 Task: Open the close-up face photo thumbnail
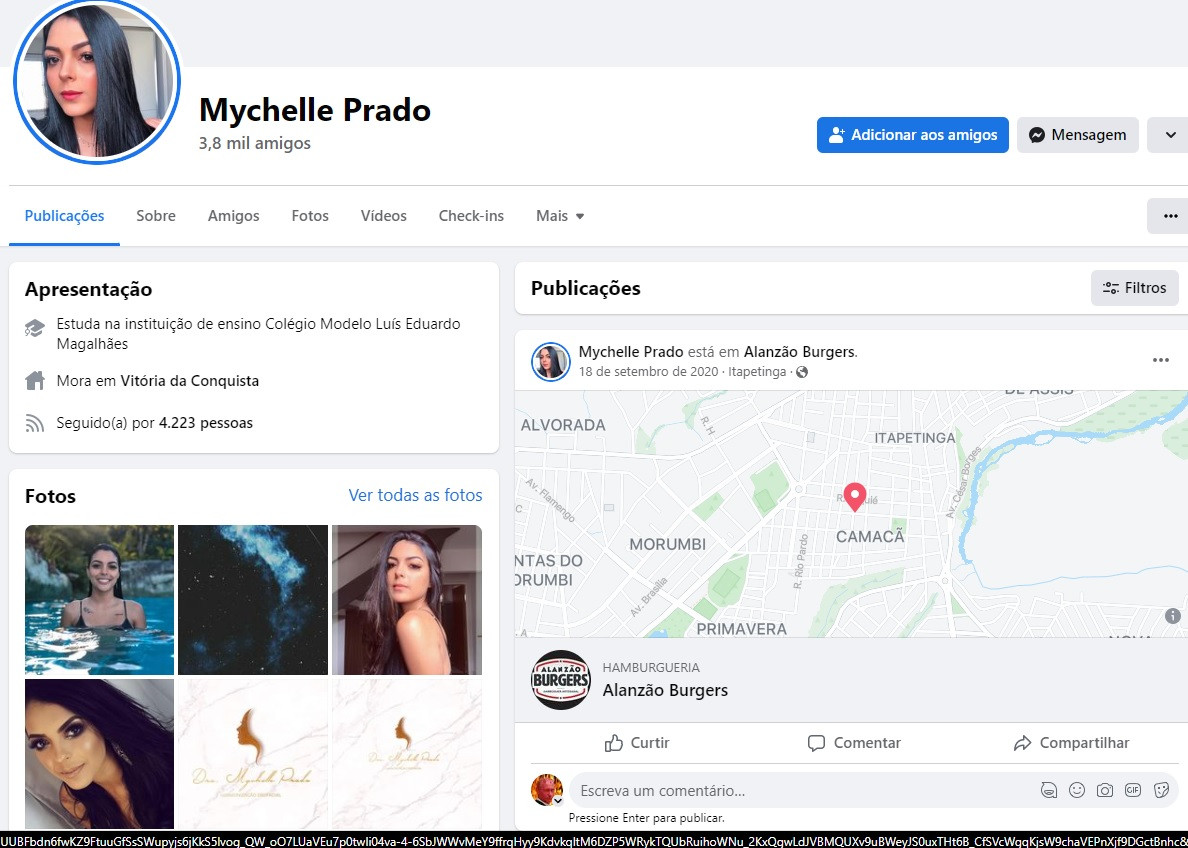click(99, 753)
